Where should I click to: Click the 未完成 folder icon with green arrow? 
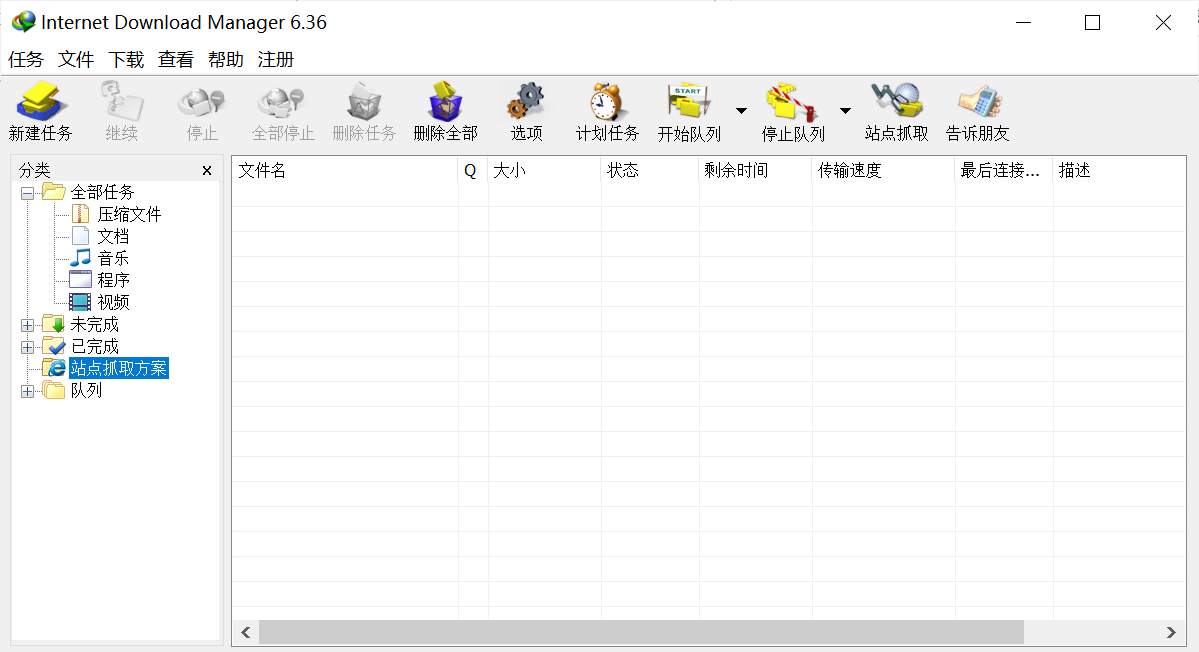coord(54,324)
